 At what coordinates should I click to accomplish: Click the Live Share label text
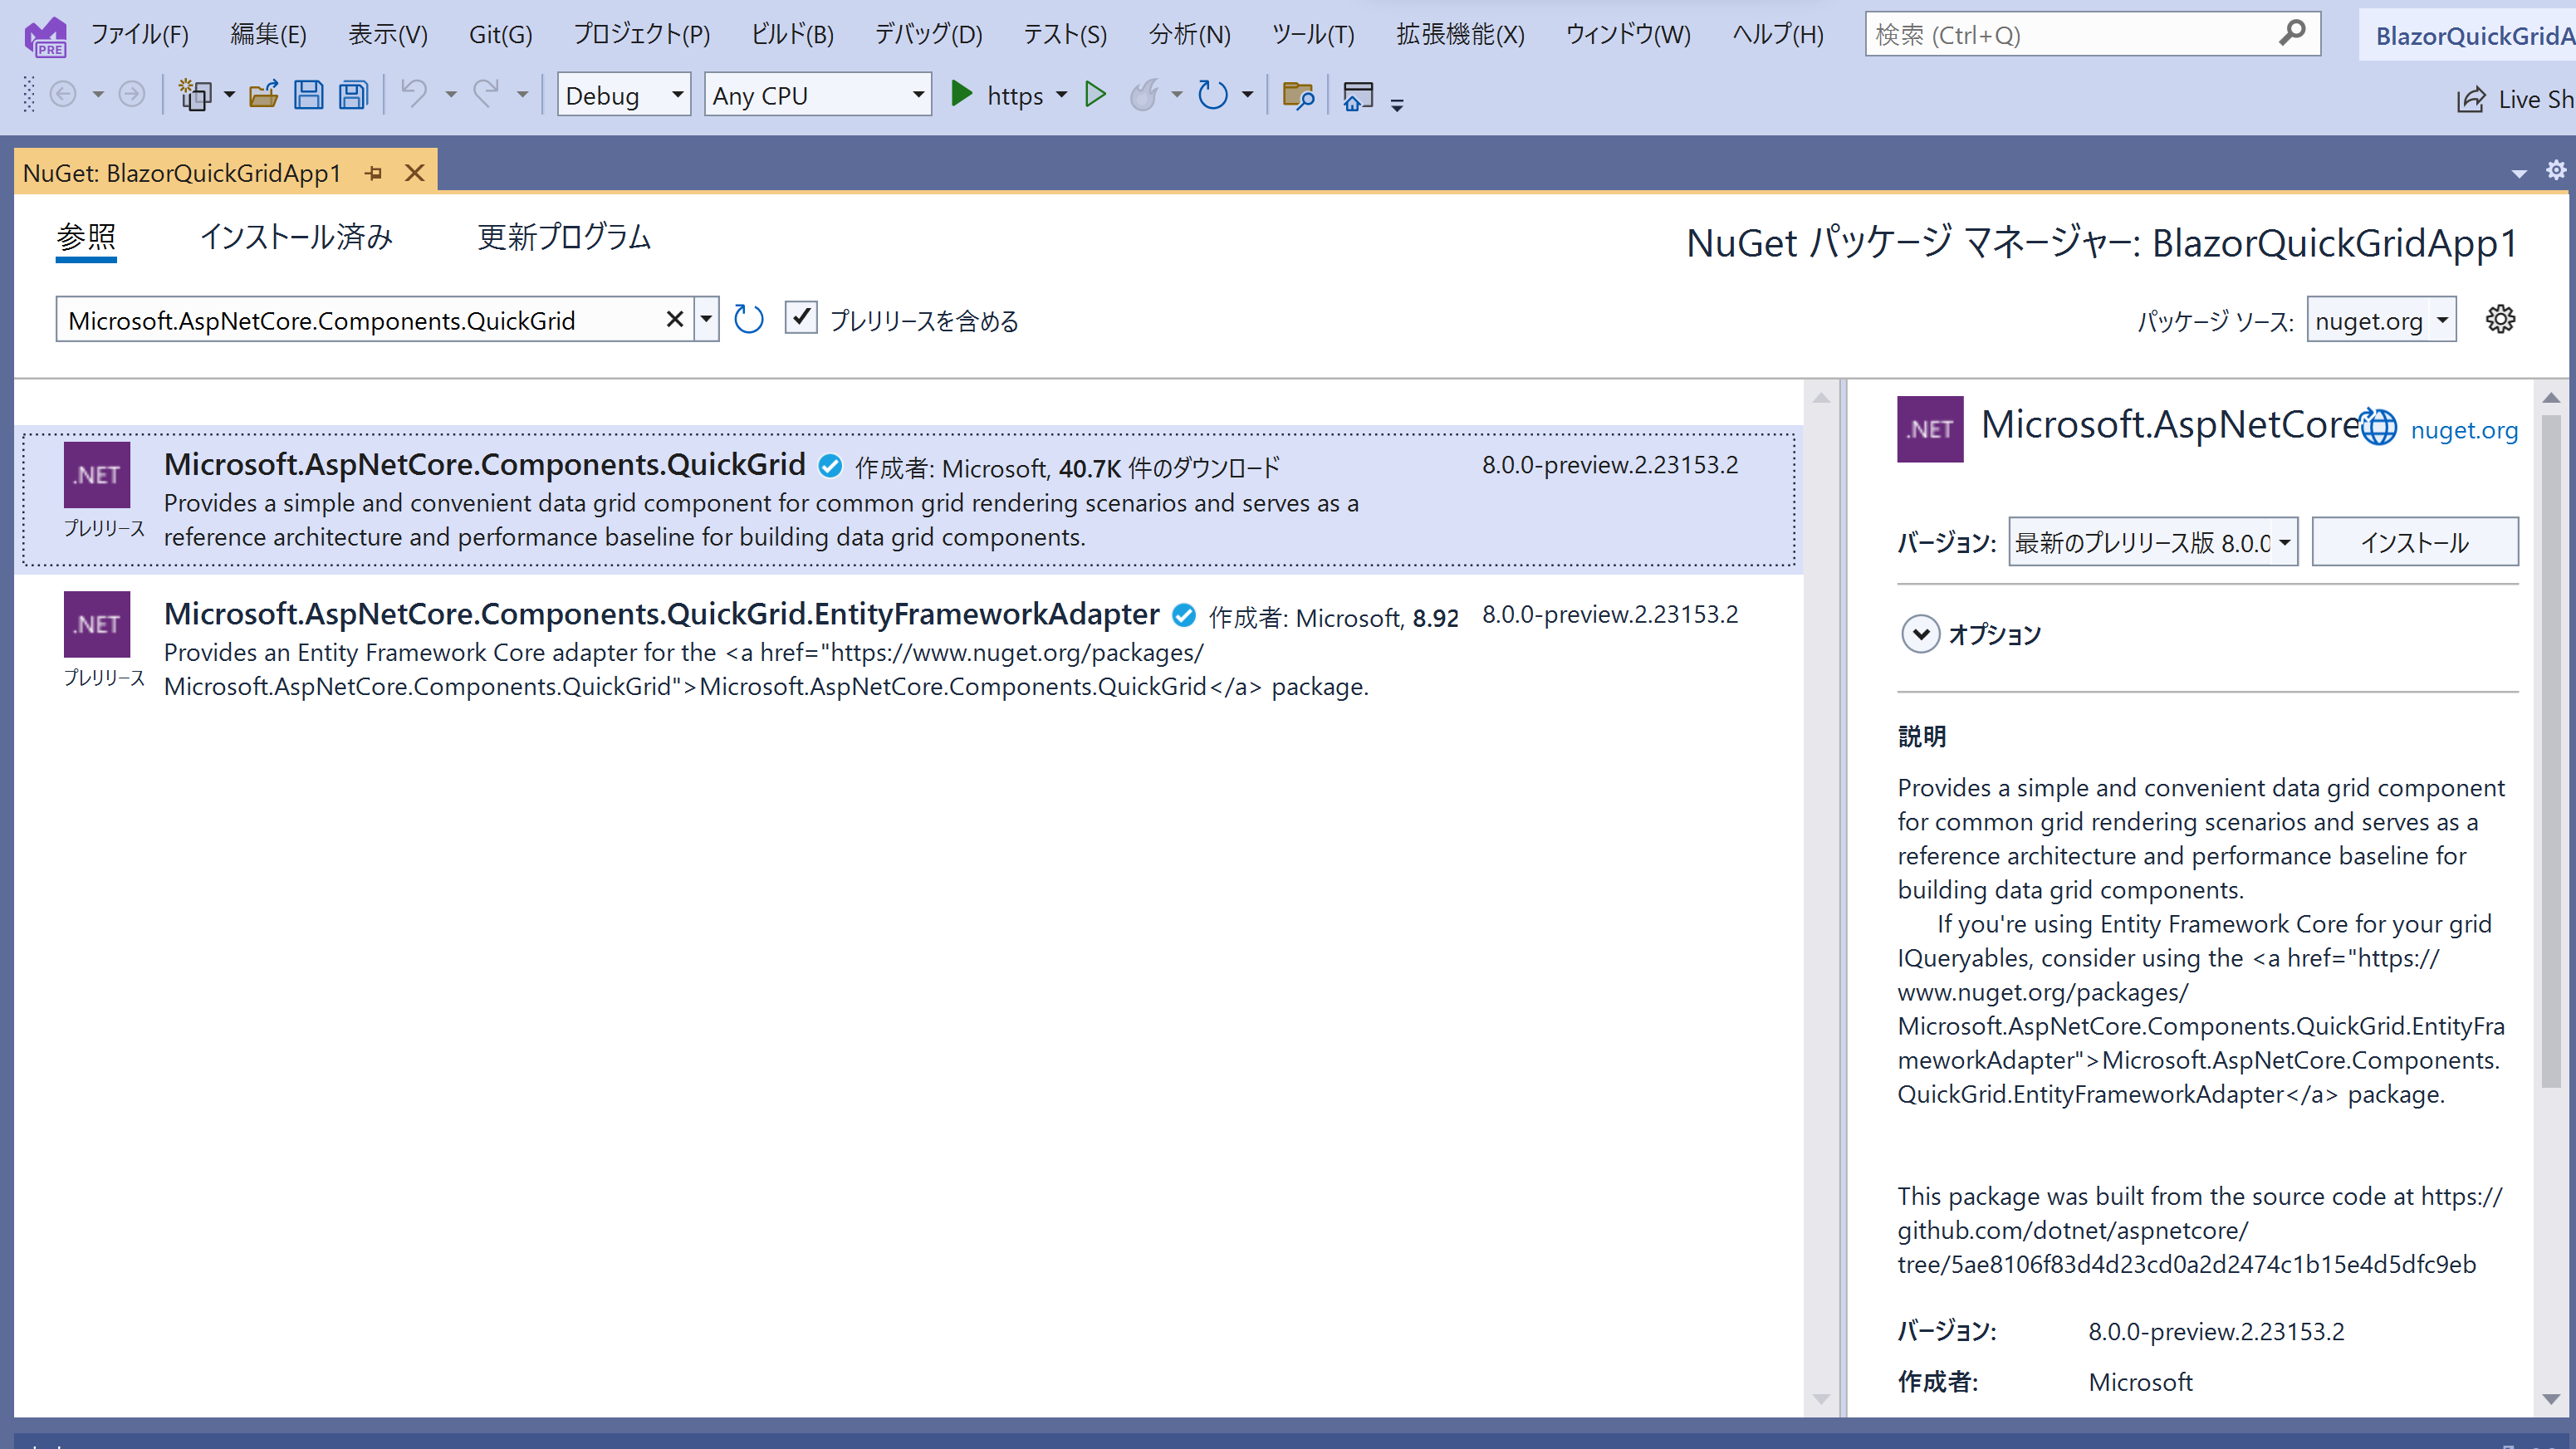tap(2535, 99)
